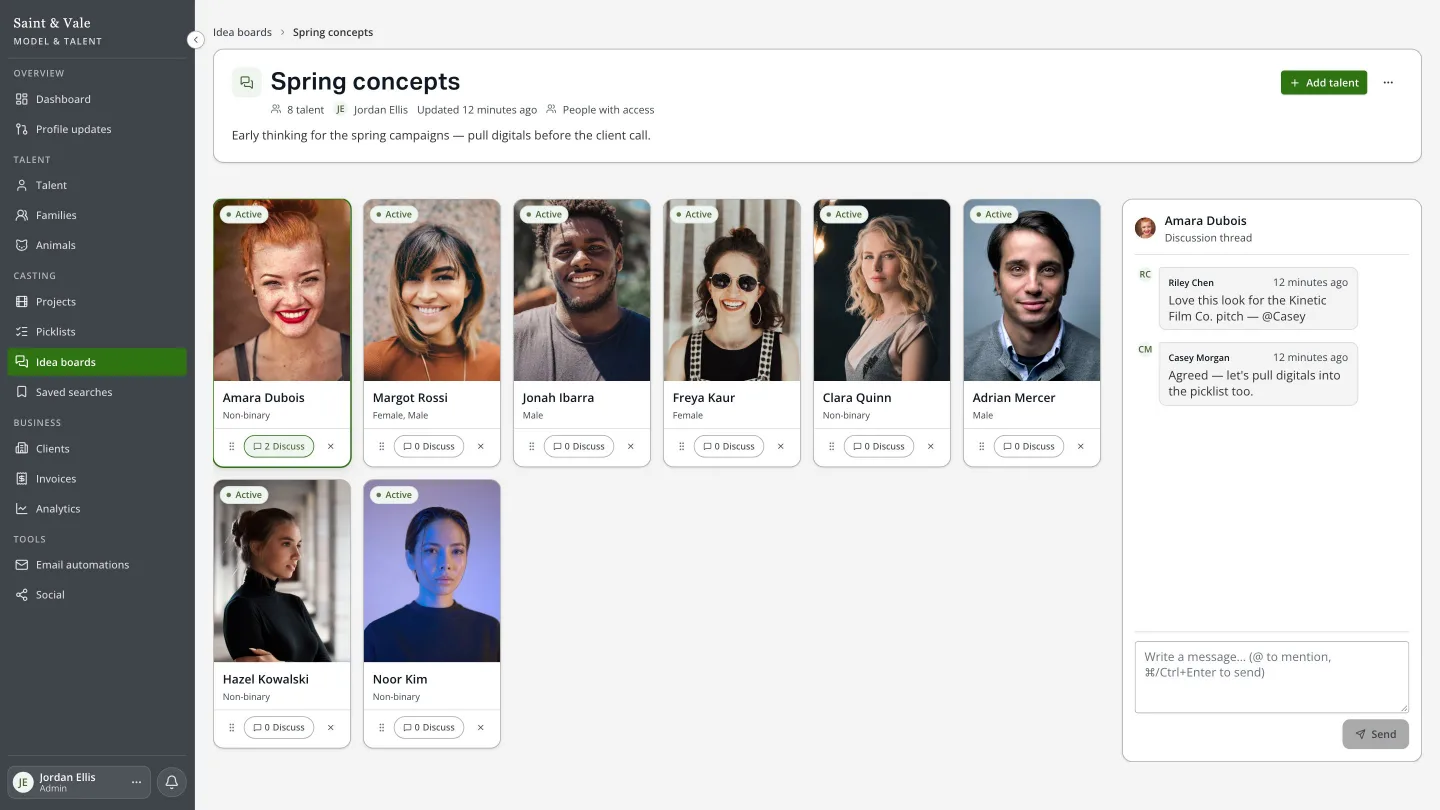Click the Add talent button
Image resolution: width=1440 pixels, height=810 pixels.
(1324, 83)
